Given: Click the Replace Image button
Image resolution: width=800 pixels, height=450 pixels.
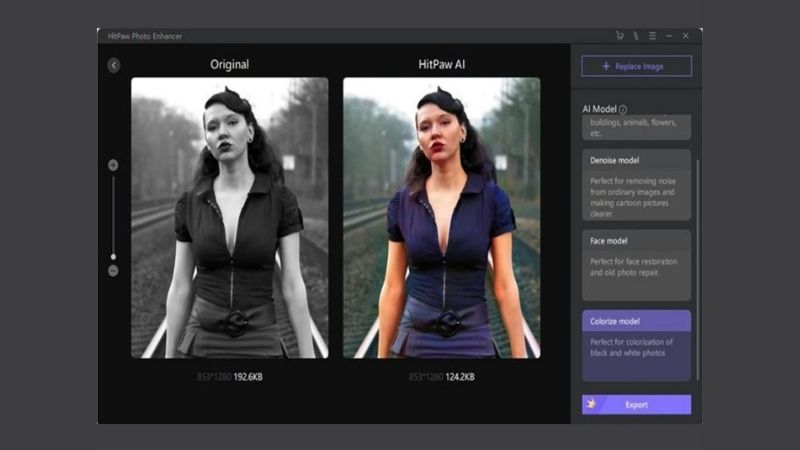Looking at the screenshot, I should (636, 66).
